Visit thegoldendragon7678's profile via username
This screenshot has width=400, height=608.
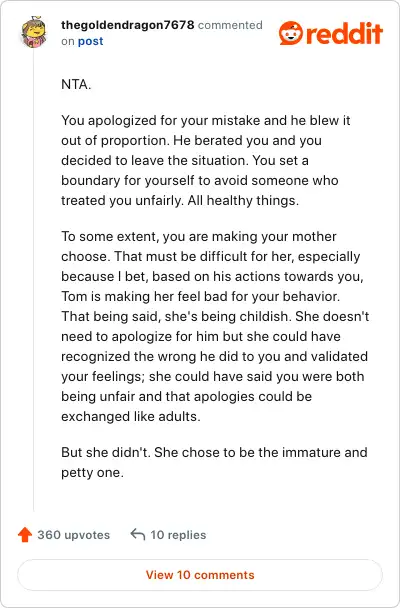(x=128, y=25)
